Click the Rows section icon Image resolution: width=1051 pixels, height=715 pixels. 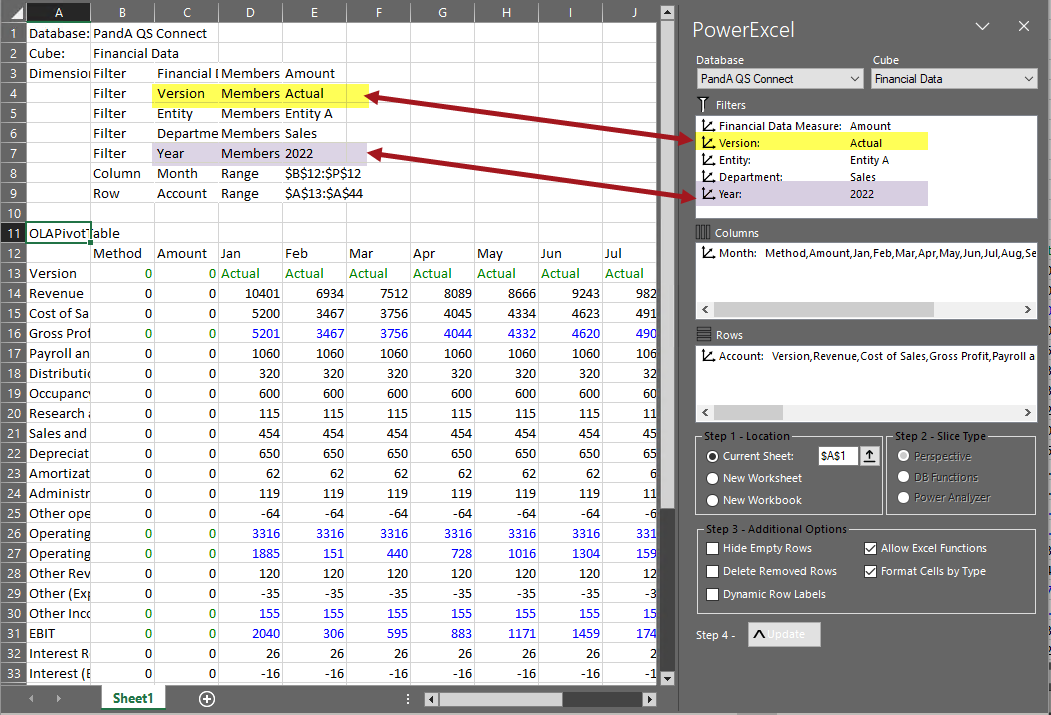coord(703,335)
